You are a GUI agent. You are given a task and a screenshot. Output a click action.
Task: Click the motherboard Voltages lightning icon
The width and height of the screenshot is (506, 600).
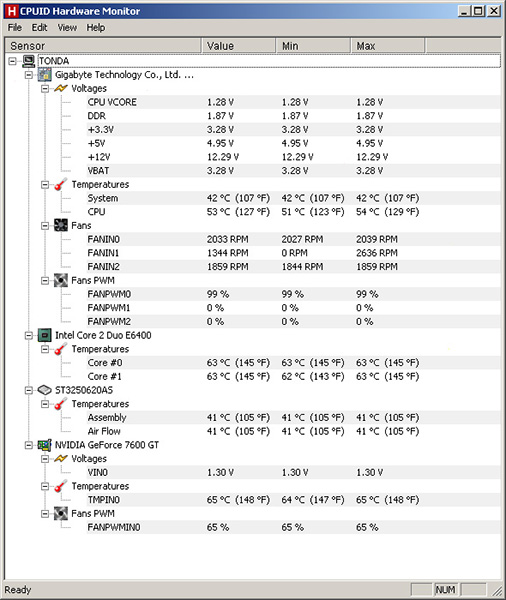coord(60,88)
